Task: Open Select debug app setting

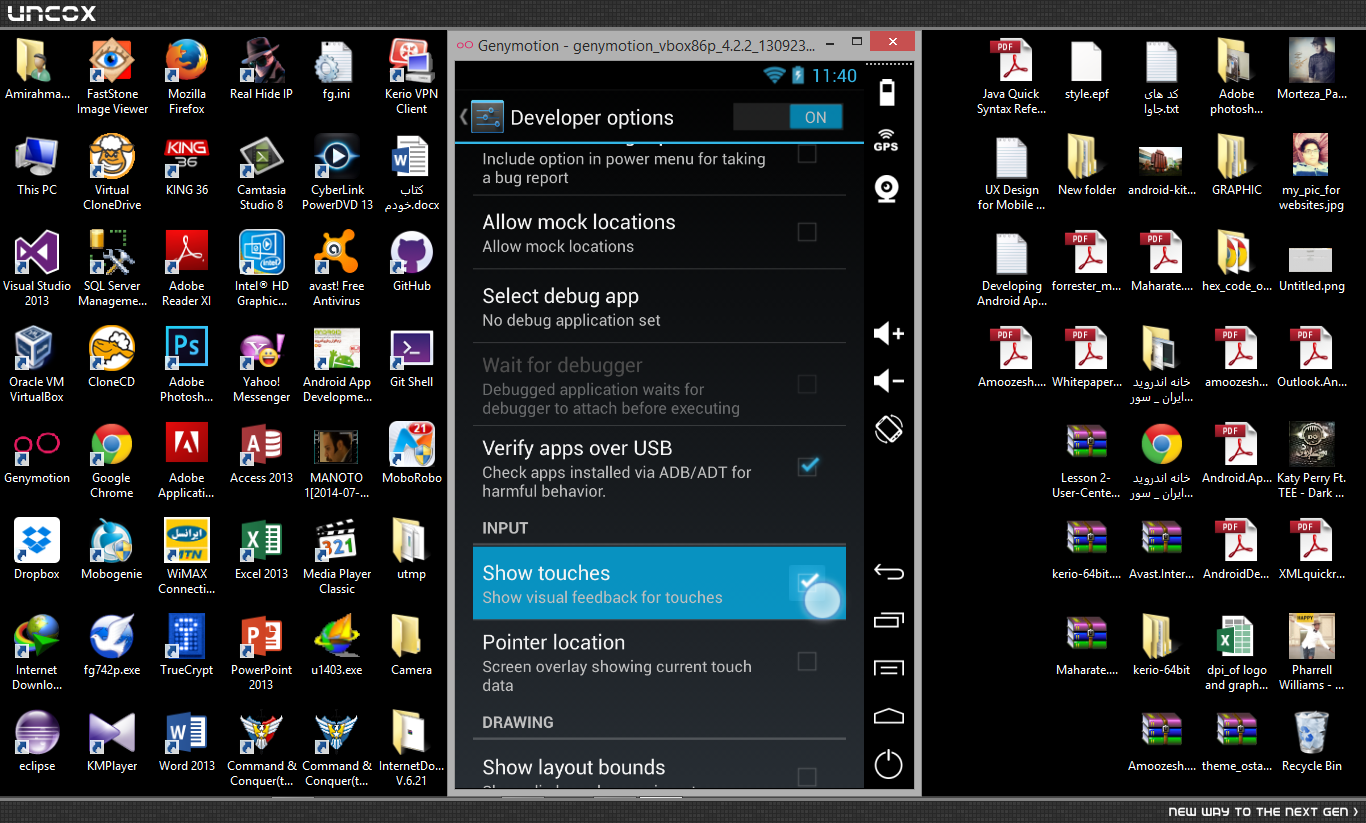Action: pos(659,307)
